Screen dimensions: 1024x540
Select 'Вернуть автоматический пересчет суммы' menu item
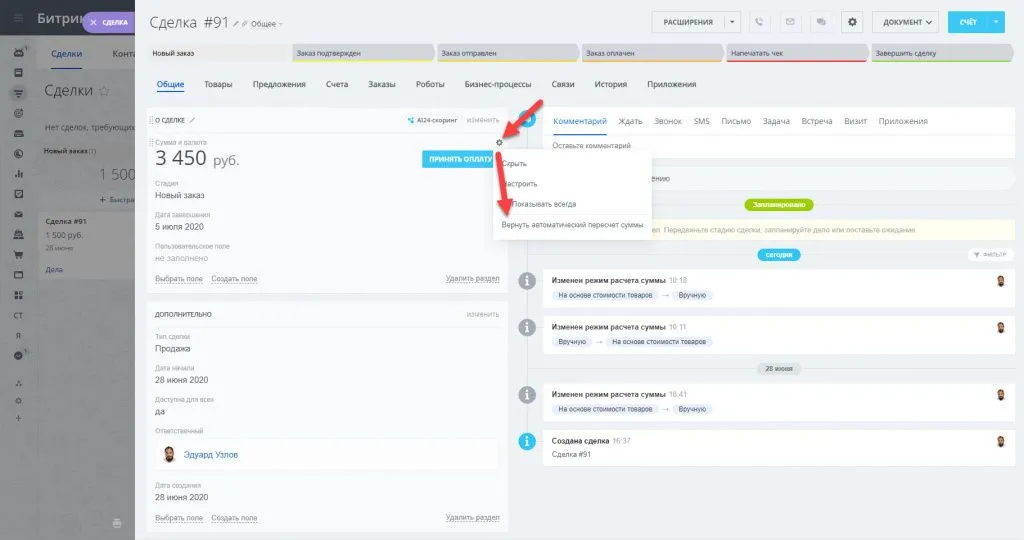click(x=572, y=225)
